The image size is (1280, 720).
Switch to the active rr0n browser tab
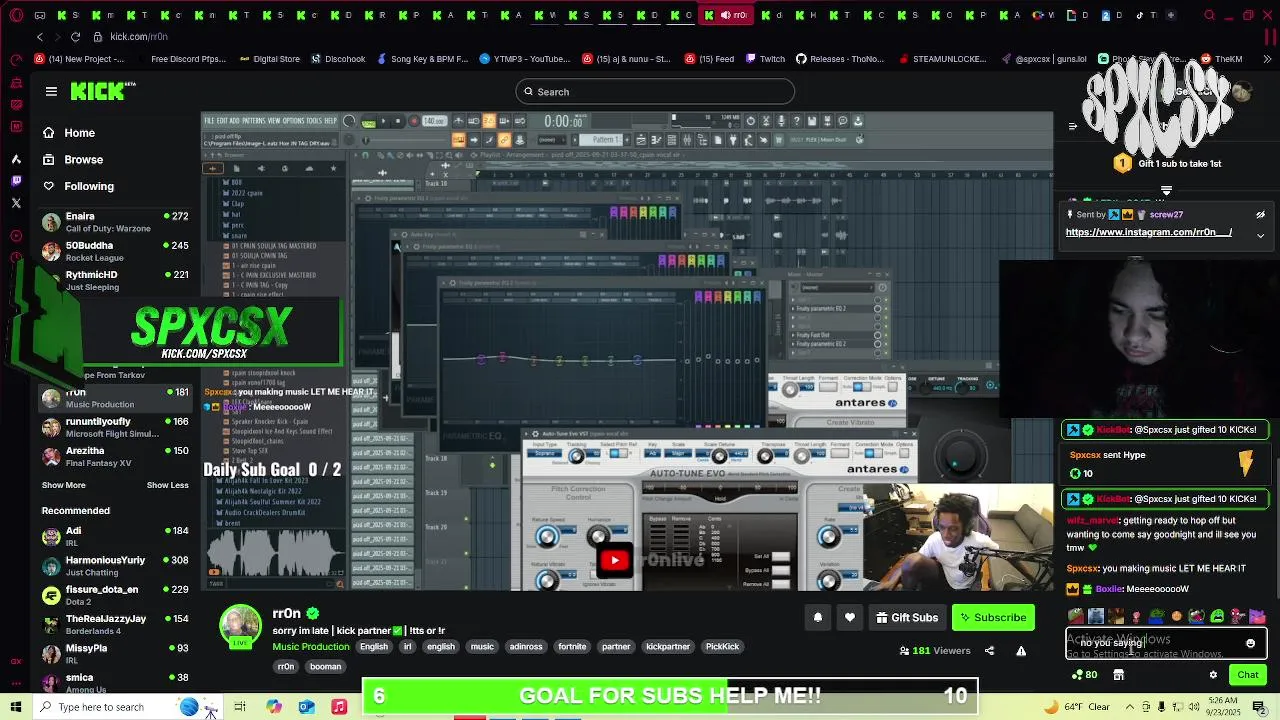point(726,15)
